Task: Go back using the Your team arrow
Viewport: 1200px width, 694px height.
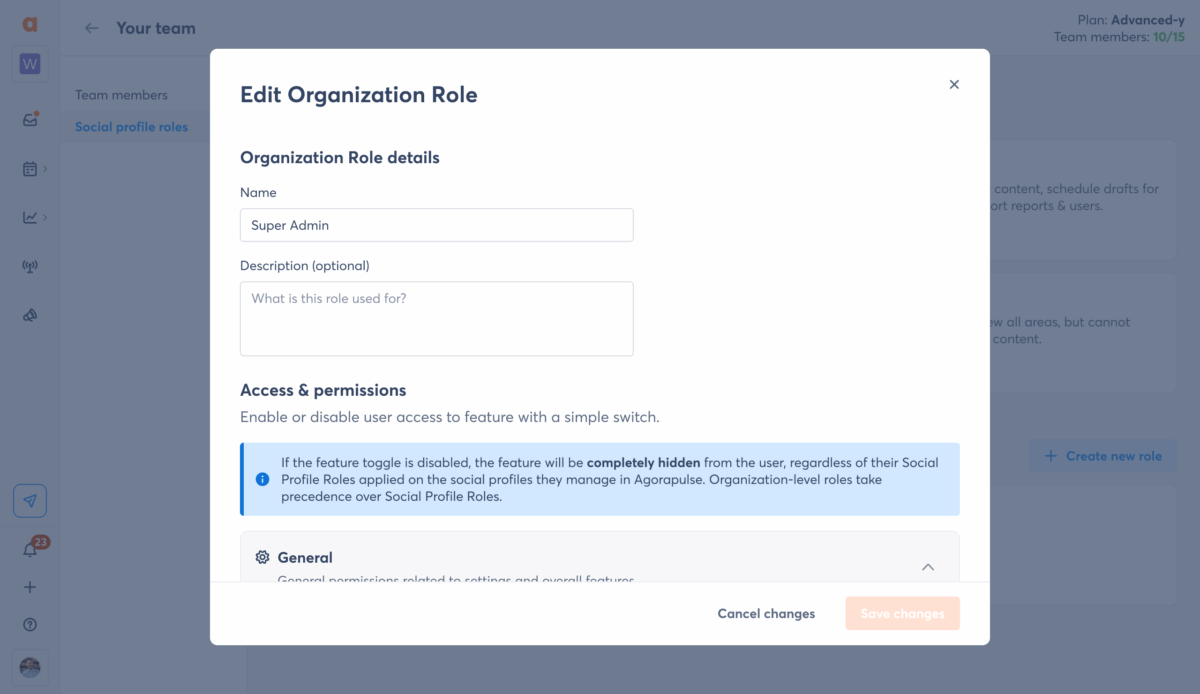Action: pos(92,28)
